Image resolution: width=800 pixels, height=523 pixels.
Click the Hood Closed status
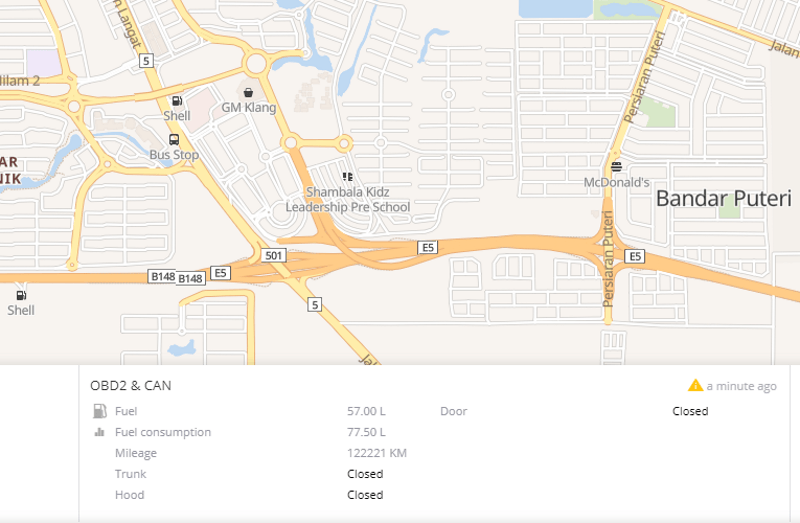[x=365, y=495]
